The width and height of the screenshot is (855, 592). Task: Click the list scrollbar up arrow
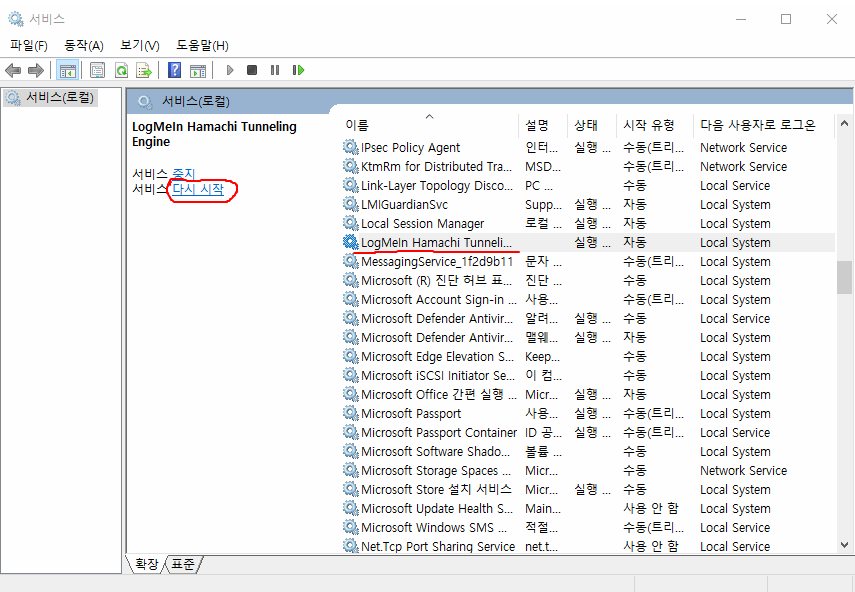[844, 123]
